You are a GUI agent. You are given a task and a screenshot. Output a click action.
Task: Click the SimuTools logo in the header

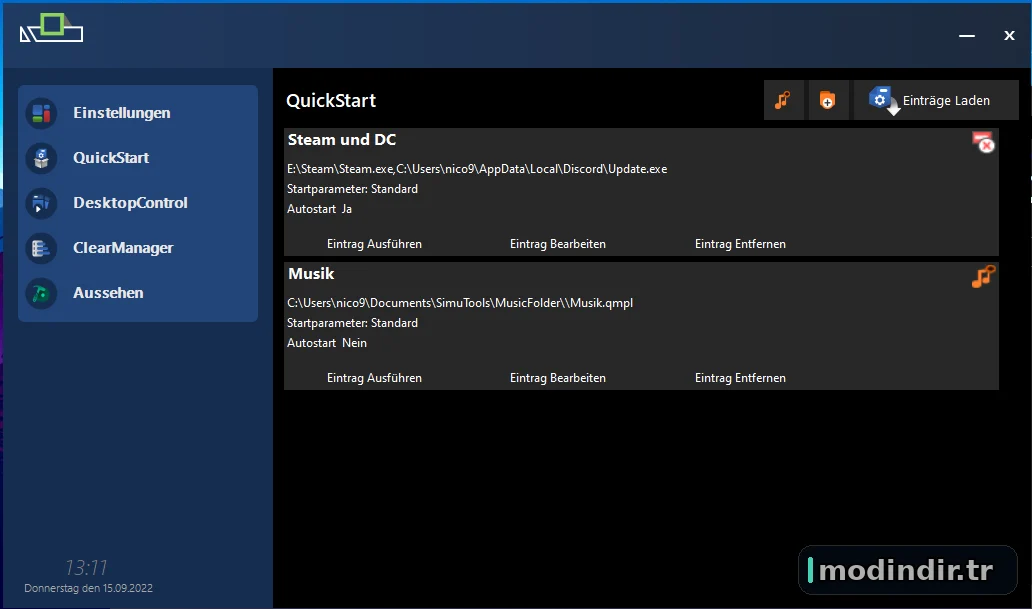51,28
